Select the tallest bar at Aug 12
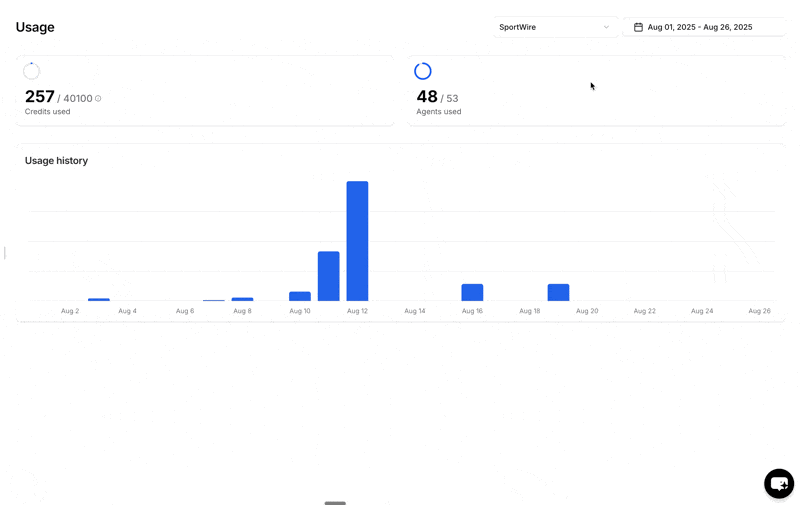The width and height of the screenshot is (800, 505). click(357, 241)
